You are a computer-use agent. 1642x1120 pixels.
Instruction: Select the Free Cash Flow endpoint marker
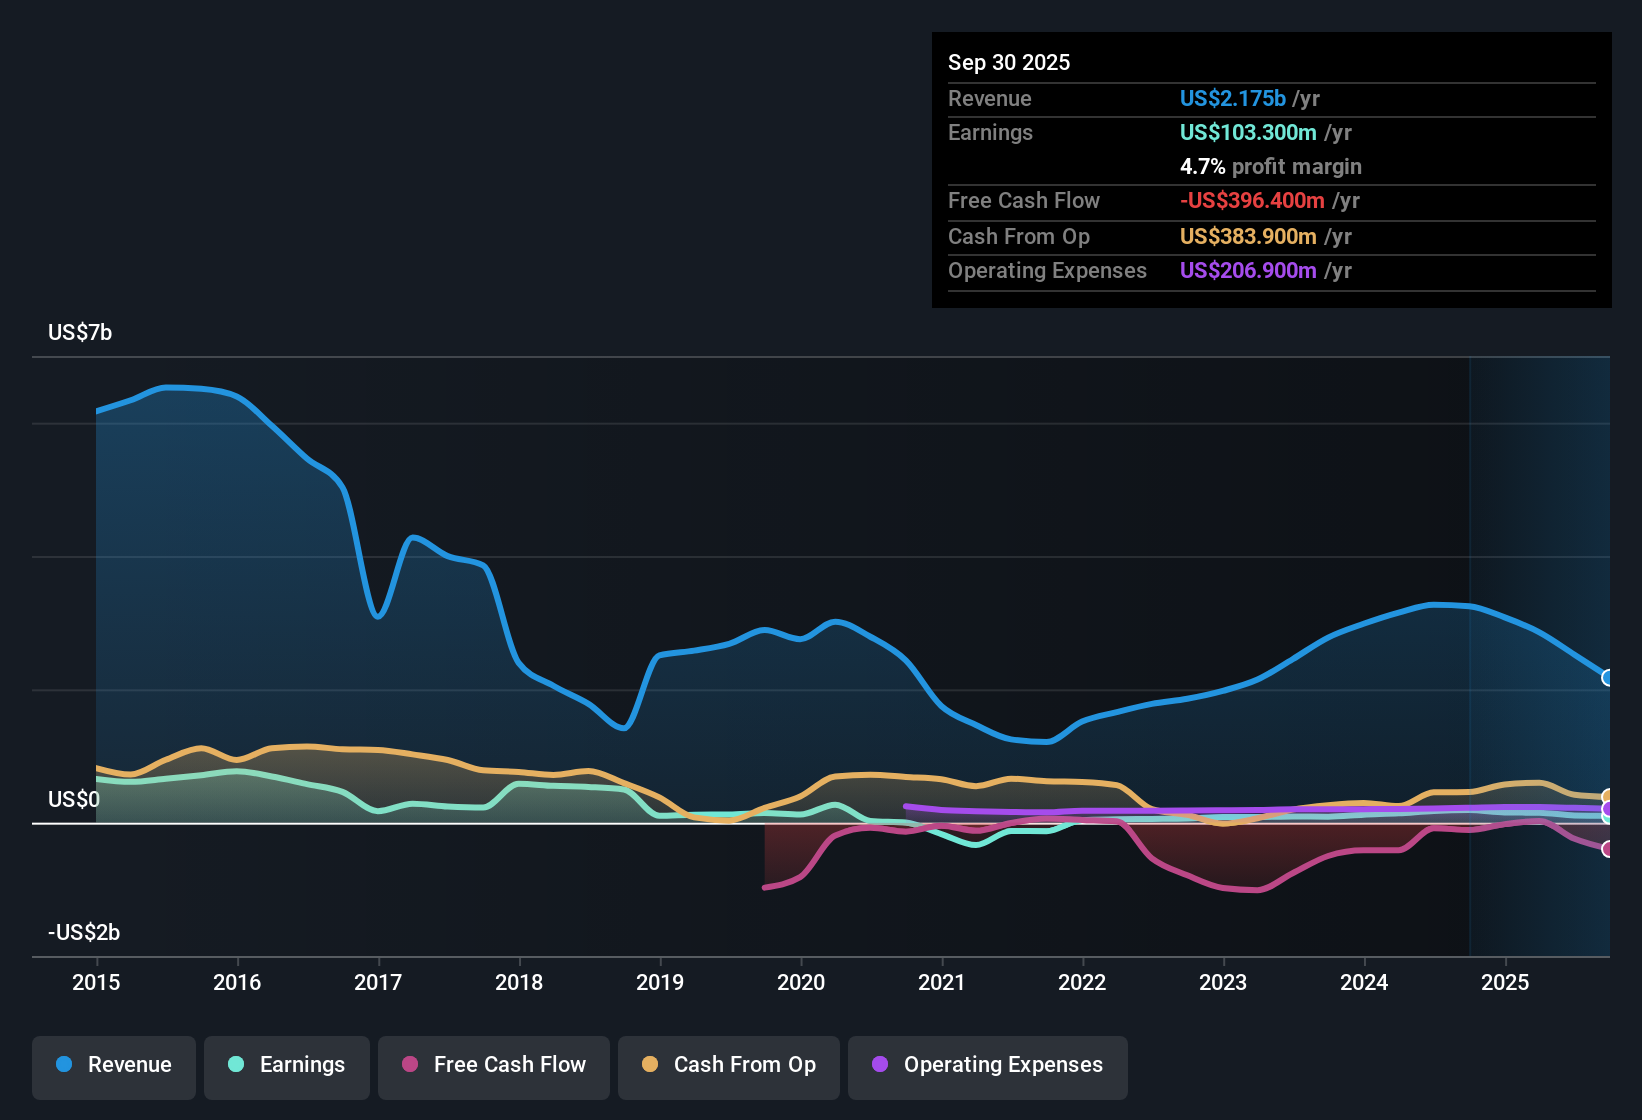tap(1608, 850)
